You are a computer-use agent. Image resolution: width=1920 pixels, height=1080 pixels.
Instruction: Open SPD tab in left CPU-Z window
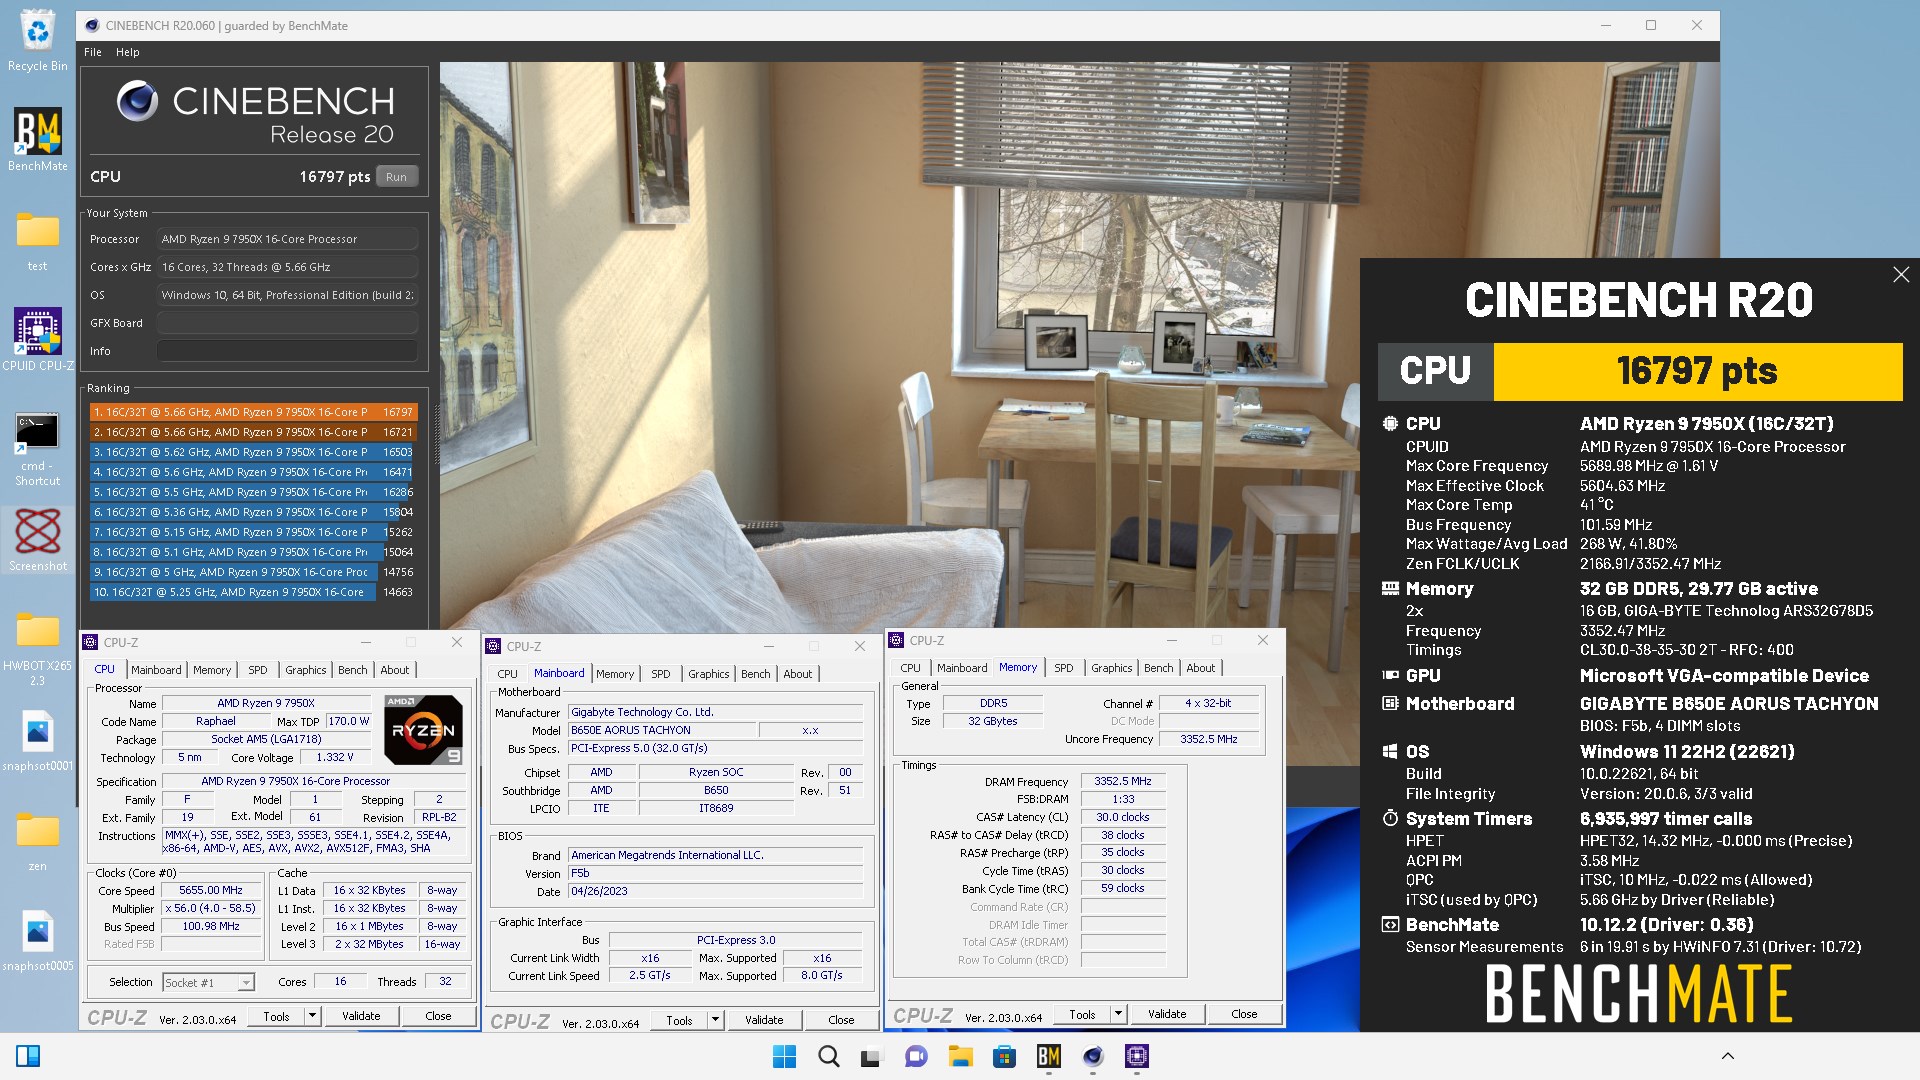(x=258, y=670)
